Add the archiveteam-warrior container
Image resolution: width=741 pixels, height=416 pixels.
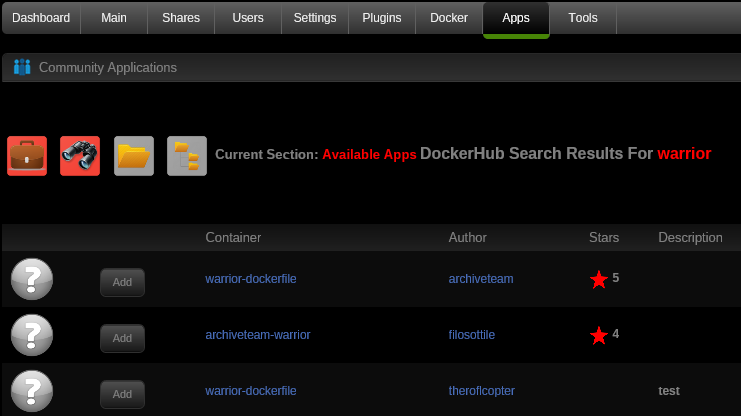pyautogui.click(x=122, y=338)
